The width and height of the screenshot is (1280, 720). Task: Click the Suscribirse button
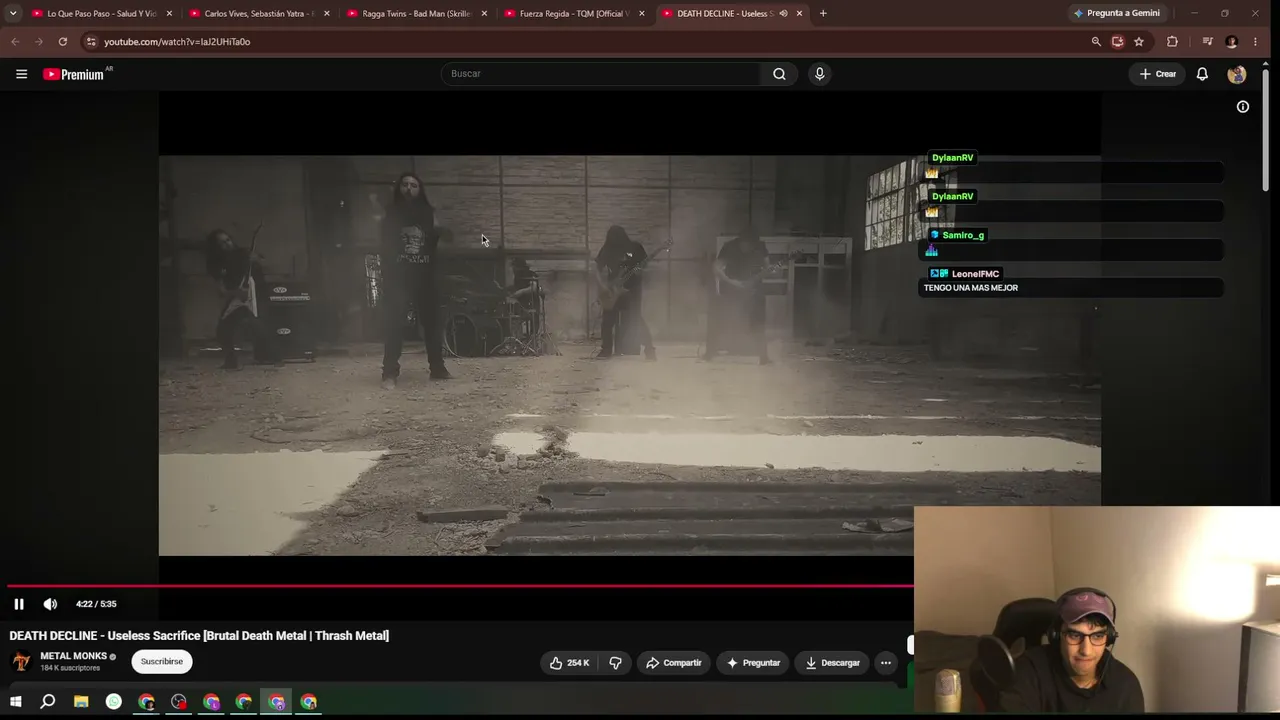point(162,662)
